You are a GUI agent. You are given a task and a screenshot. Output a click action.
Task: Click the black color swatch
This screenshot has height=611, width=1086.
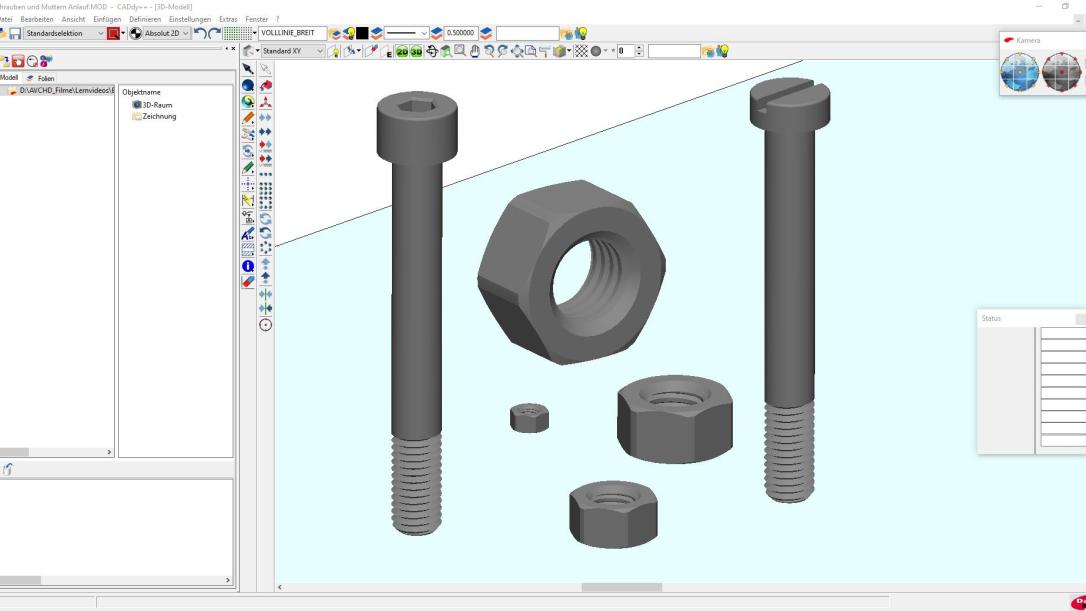click(x=362, y=33)
